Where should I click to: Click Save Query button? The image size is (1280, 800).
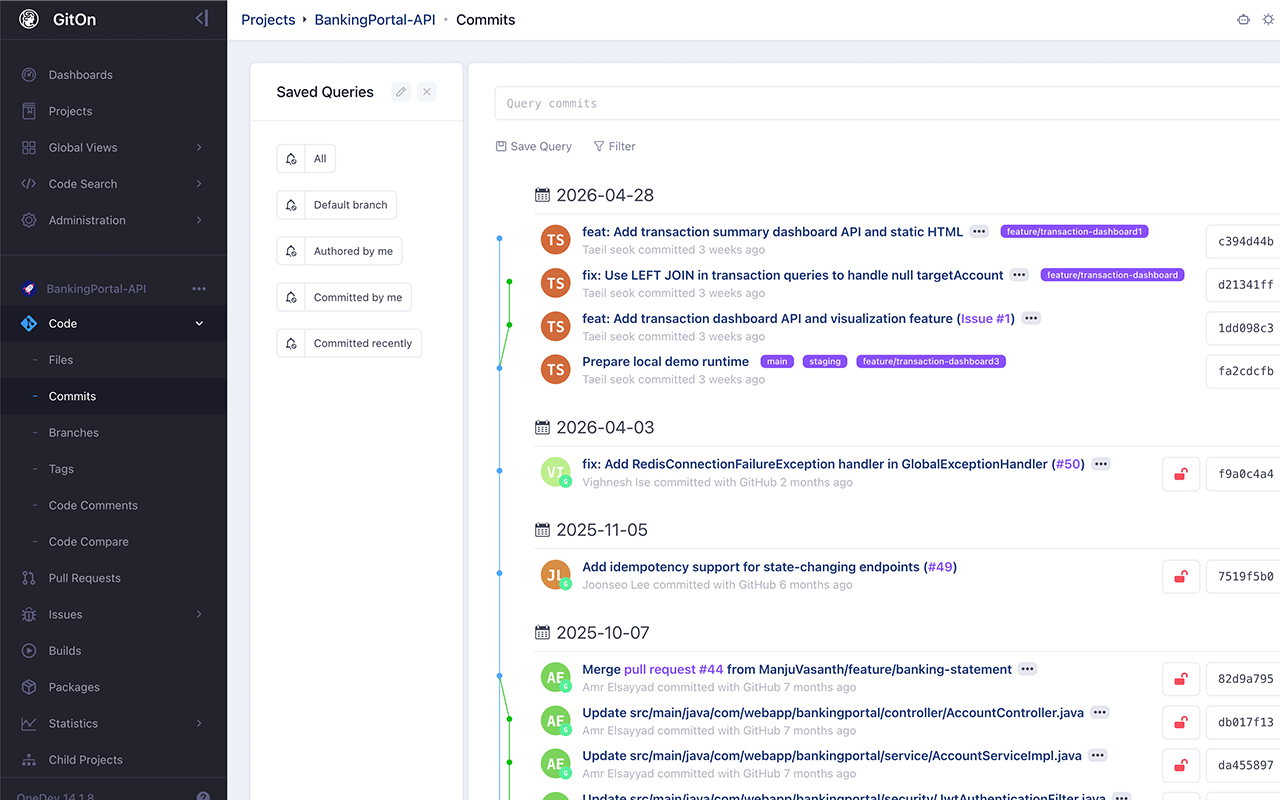pyautogui.click(x=534, y=146)
